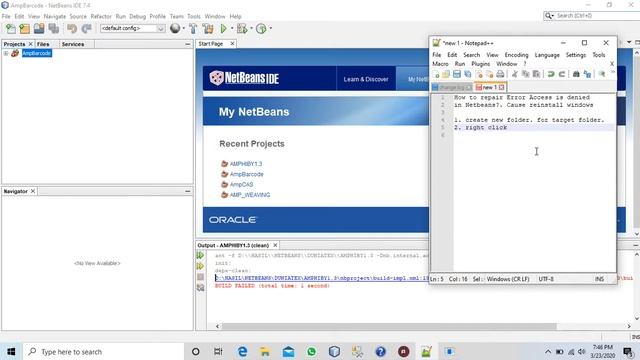The width and height of the screenshot is (640, 360).
Task: Close the Start Page tab
Action: click(x=232, y=44)
